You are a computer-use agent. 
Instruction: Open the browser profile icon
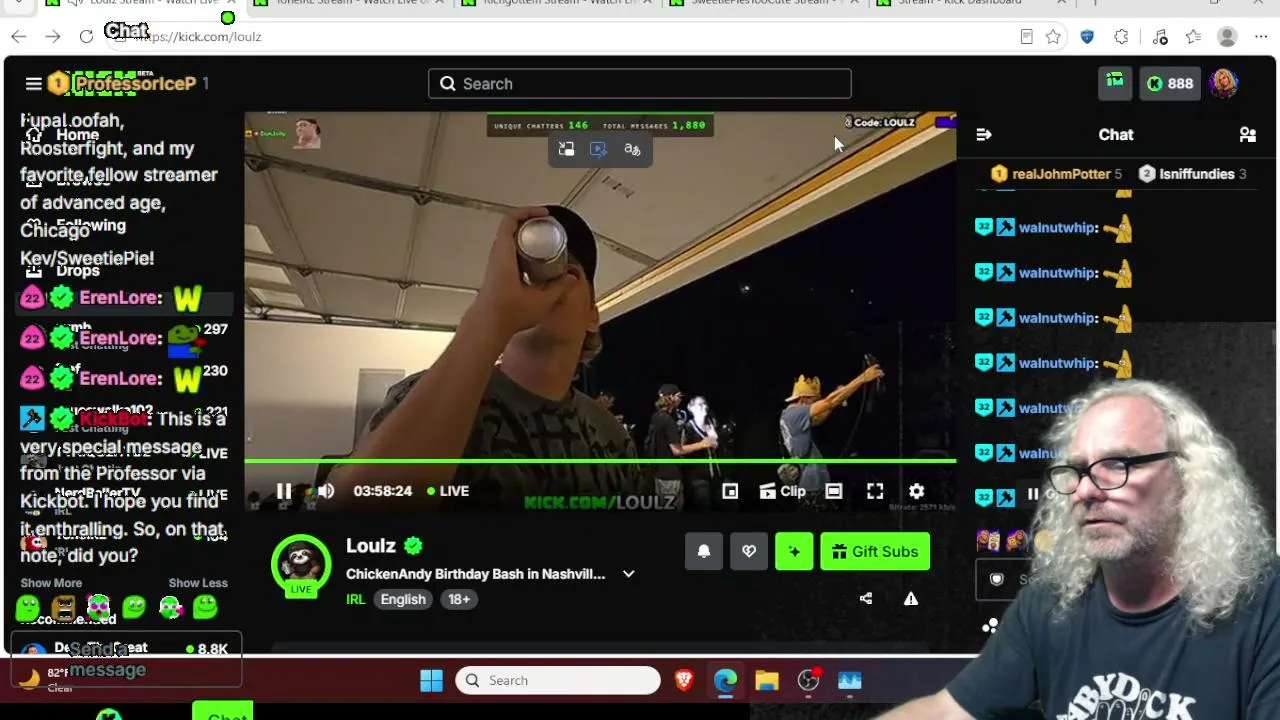(1227, 37)
